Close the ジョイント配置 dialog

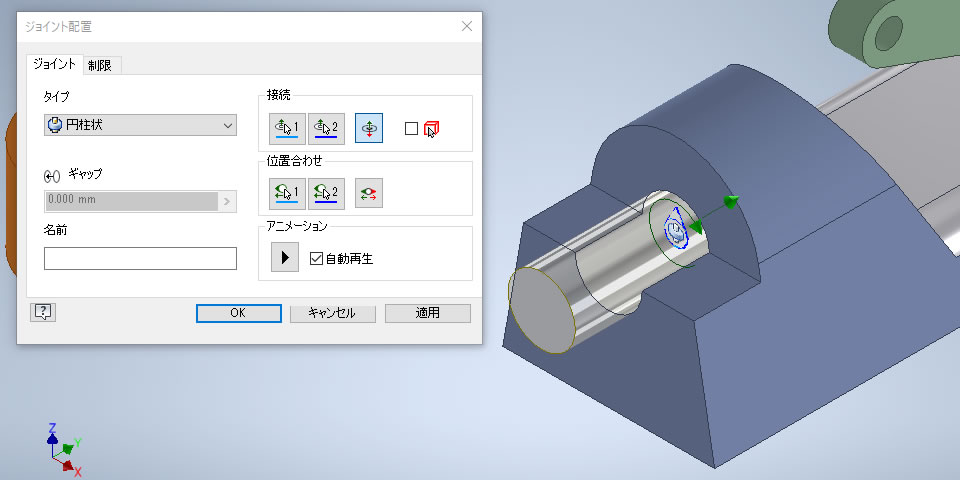click(x=467, y=26)
